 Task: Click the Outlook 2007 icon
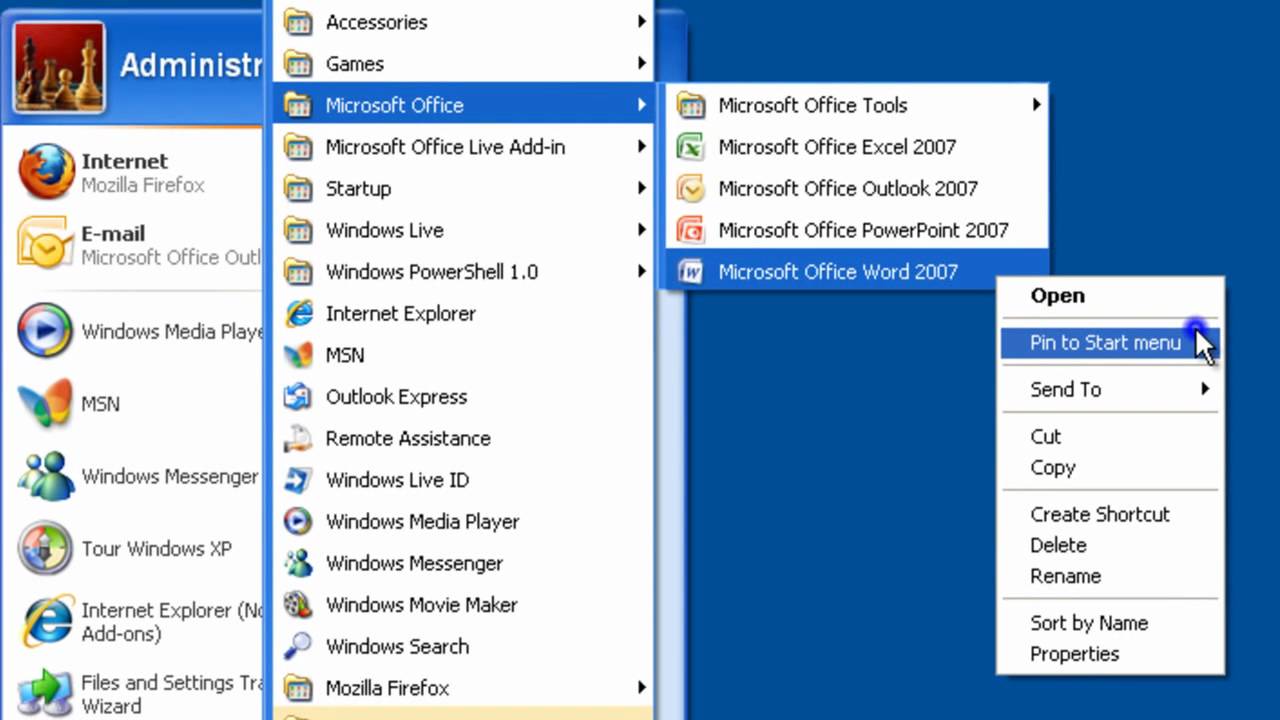[x=691, y=189]
